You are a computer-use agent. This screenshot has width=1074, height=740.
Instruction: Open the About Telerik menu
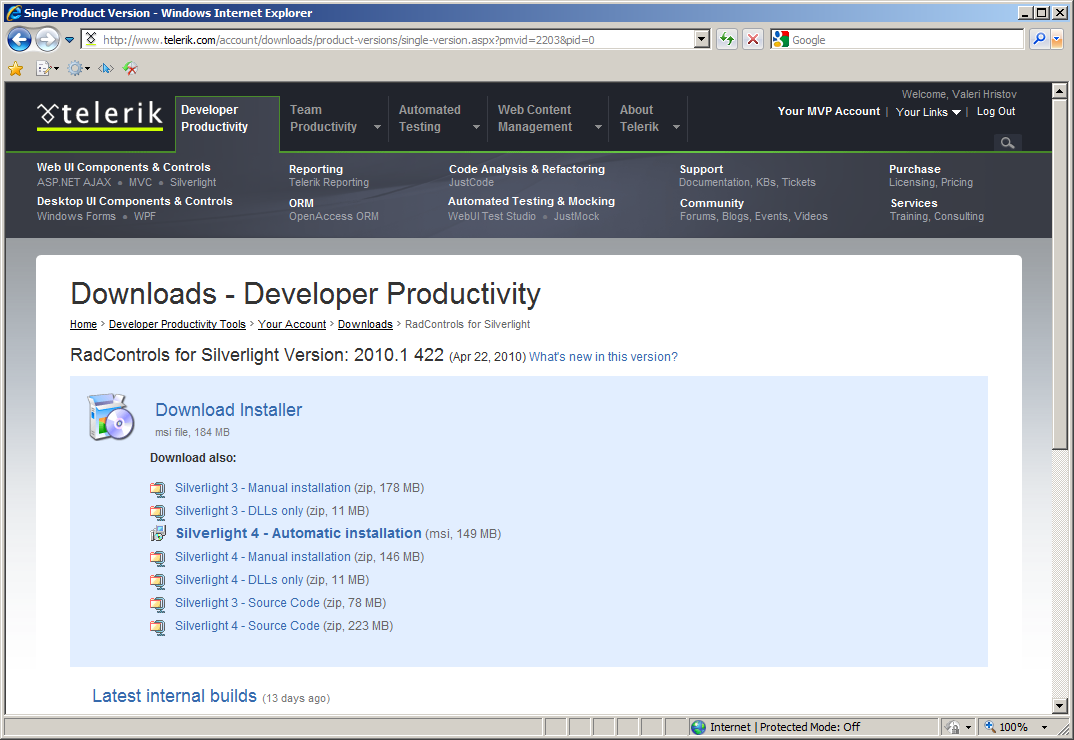pyautogui.click(x=649, y=118)
